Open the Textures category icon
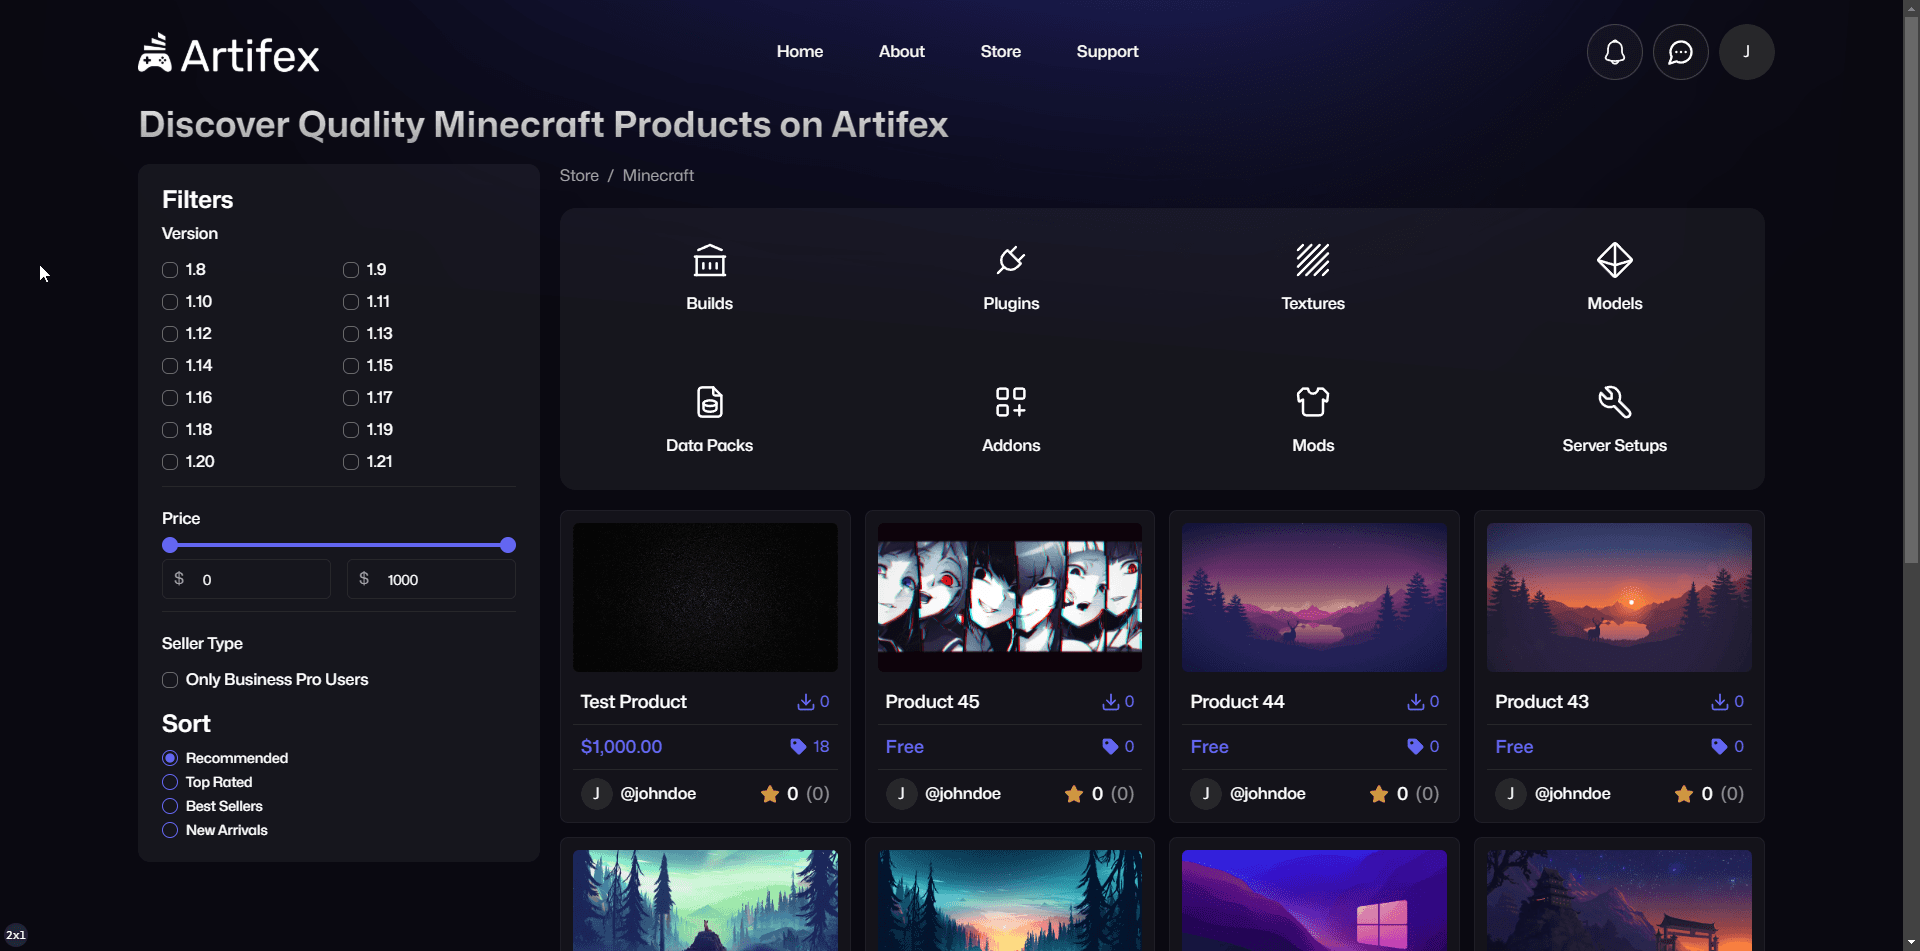This screenshot has height=951, width=1920. tap(1313, 262)
